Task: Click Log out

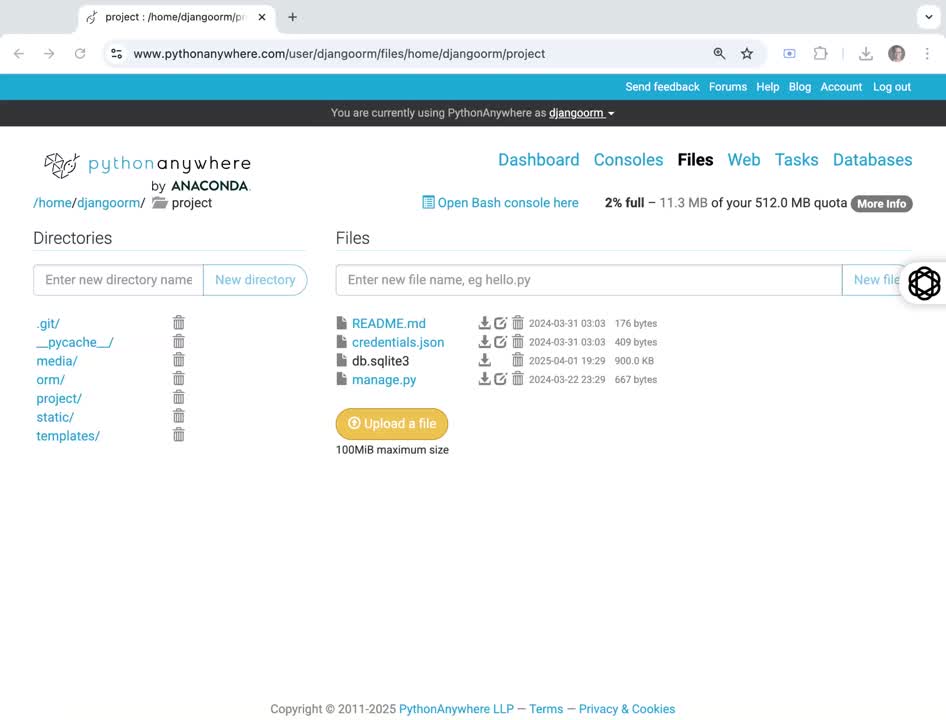Action: click(x=892, y=87)
